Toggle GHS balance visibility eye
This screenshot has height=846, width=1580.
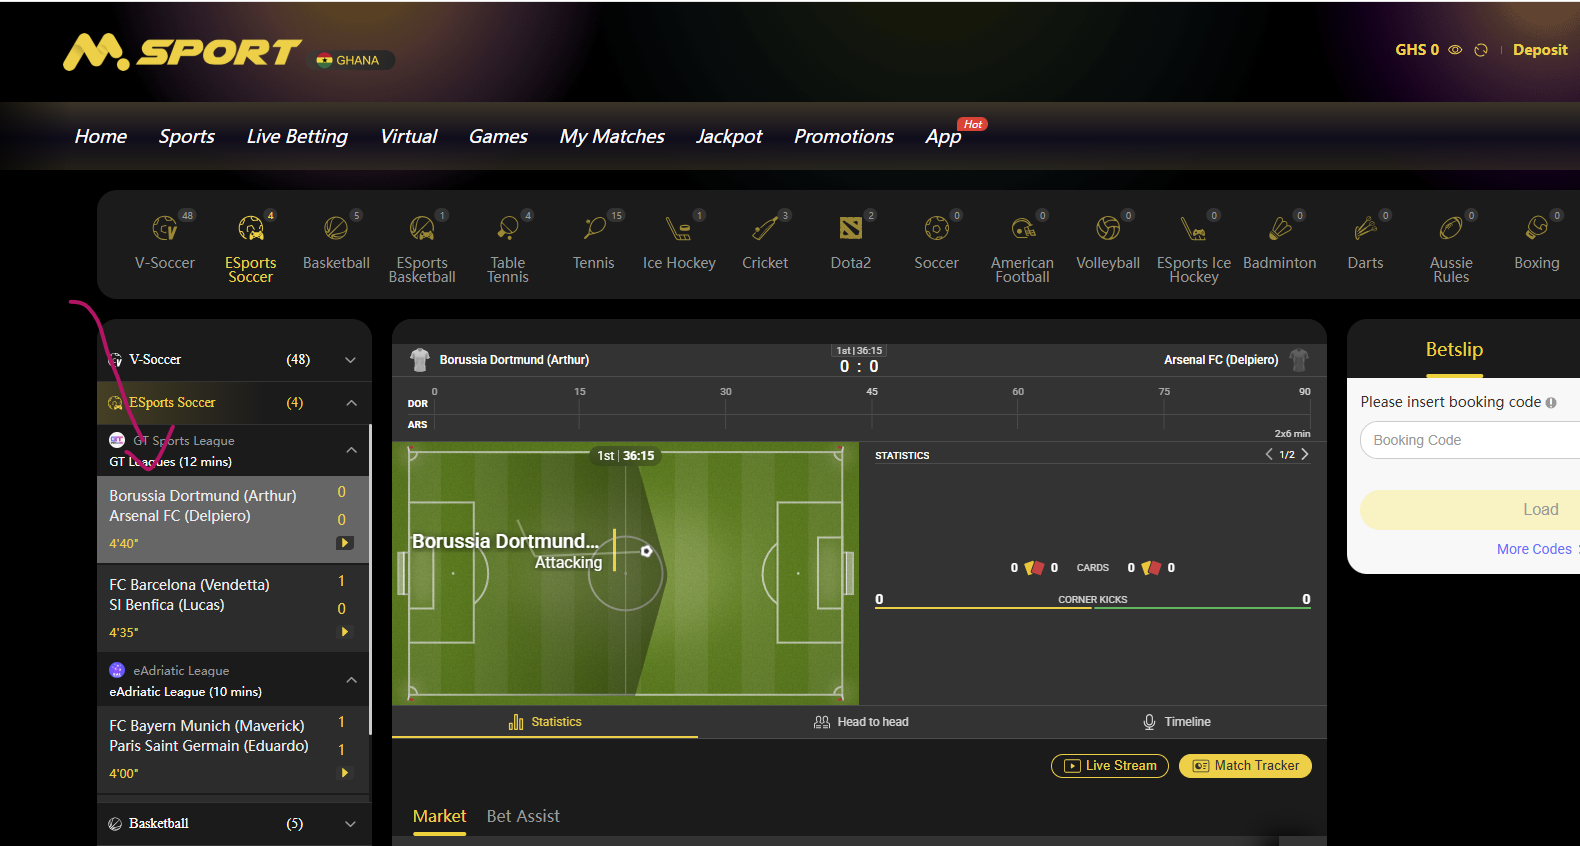click(x=1456, y=50)
